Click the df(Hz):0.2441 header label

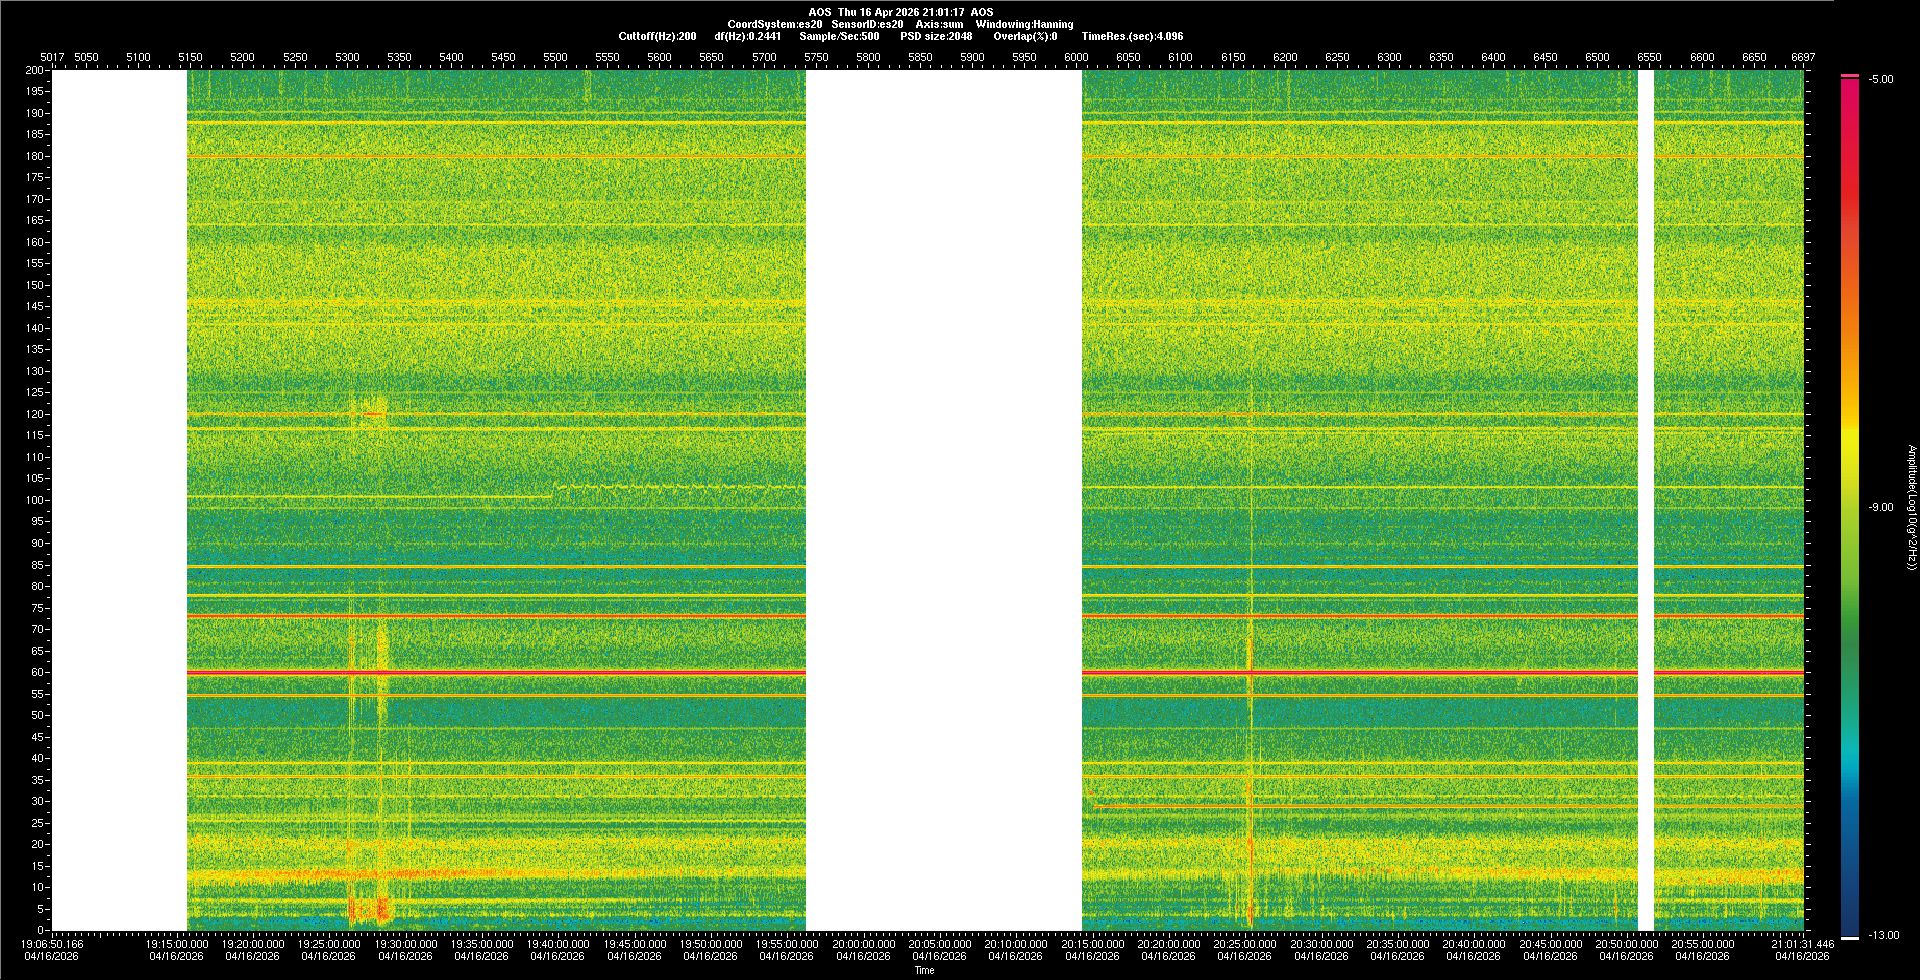coord(747,36)
